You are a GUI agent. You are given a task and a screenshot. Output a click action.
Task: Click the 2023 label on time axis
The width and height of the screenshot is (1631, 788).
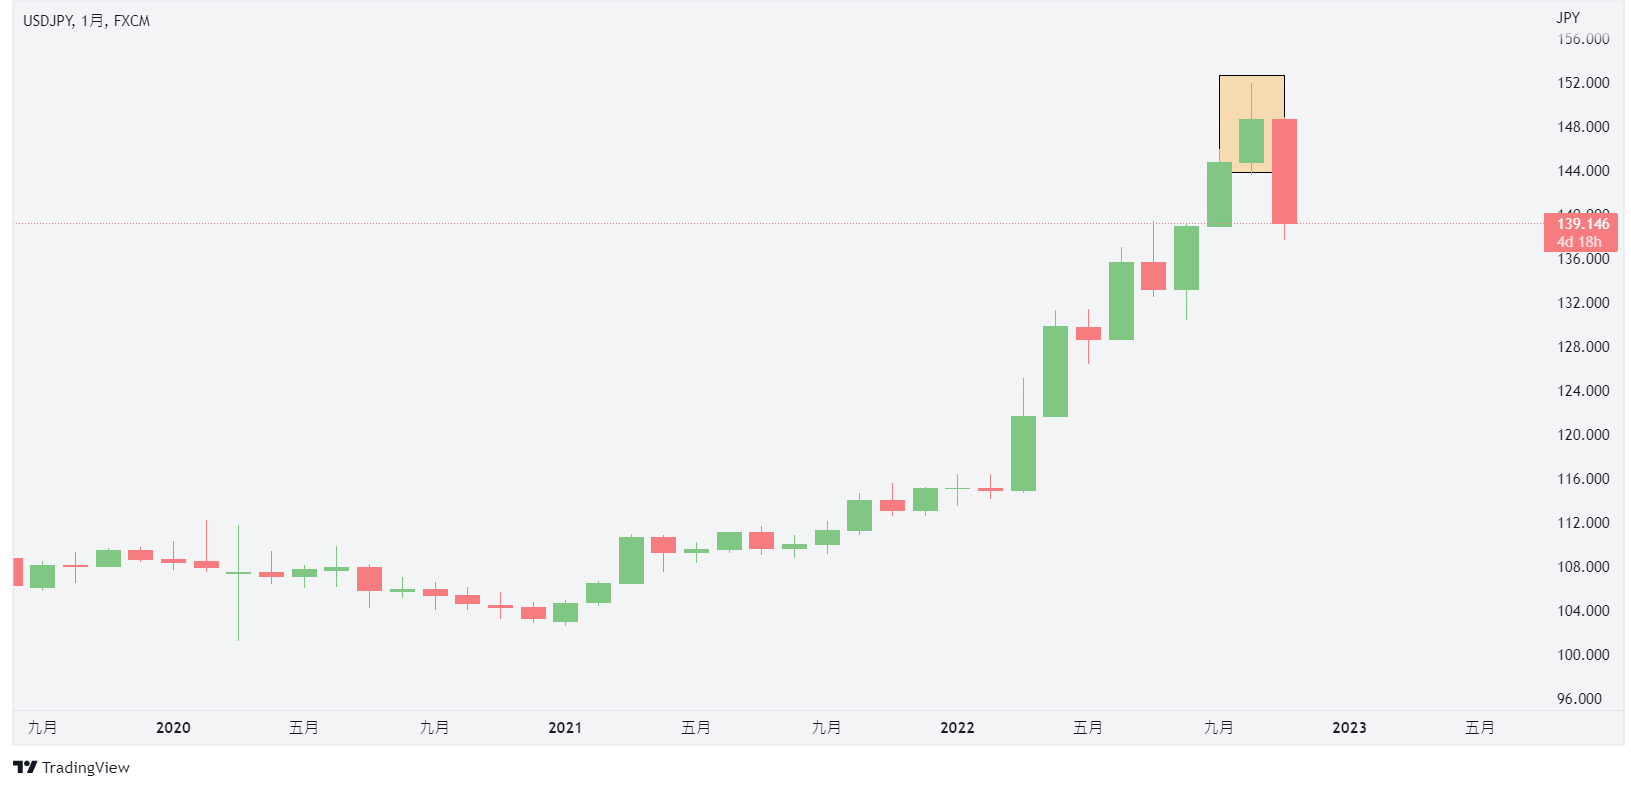(1349, 728)
